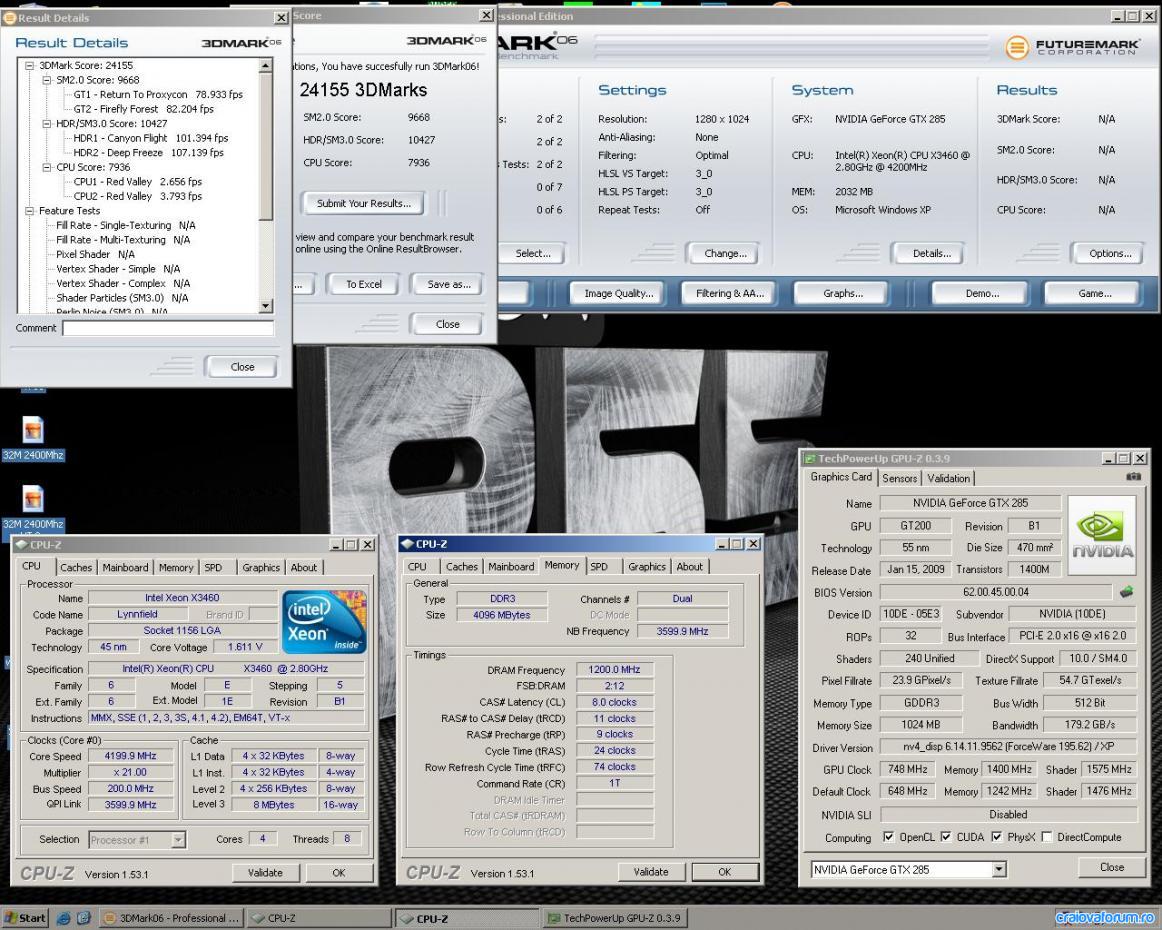This screenshot has height=930, width=1162.
Task: Switch to TechPowerUp GPU-Z via the taskbar
Action: click(614, 918)
